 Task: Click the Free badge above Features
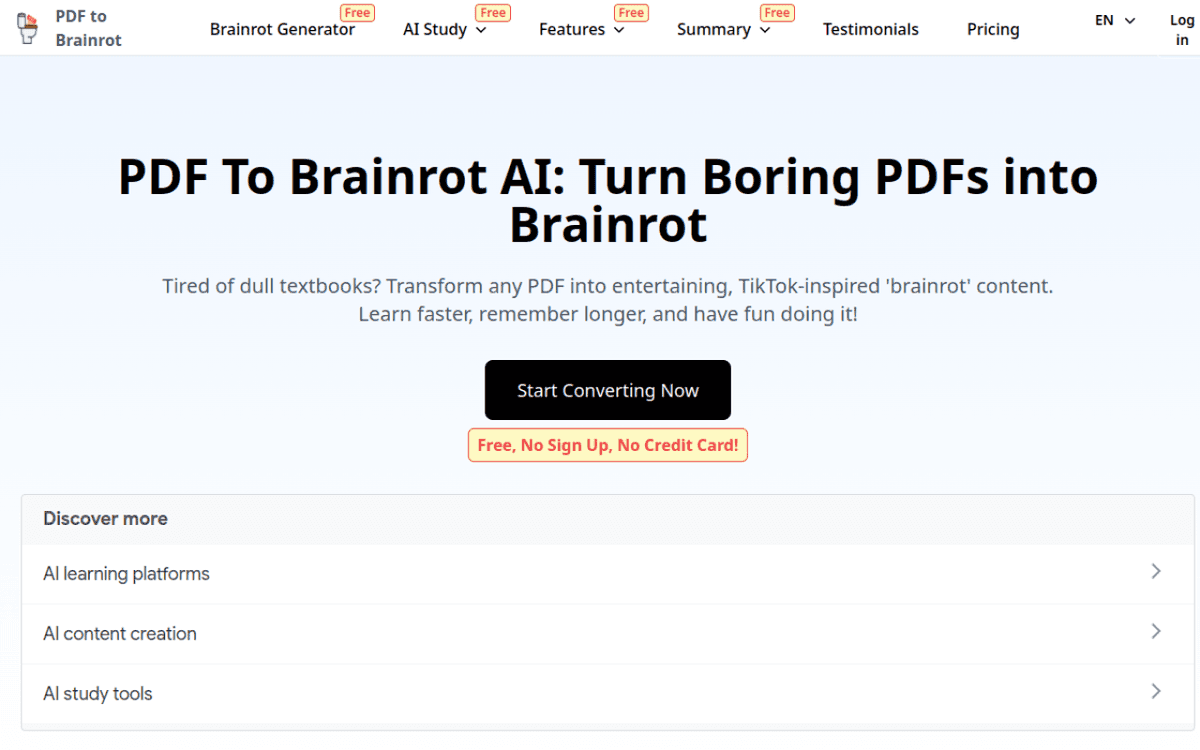pos(631,12)
